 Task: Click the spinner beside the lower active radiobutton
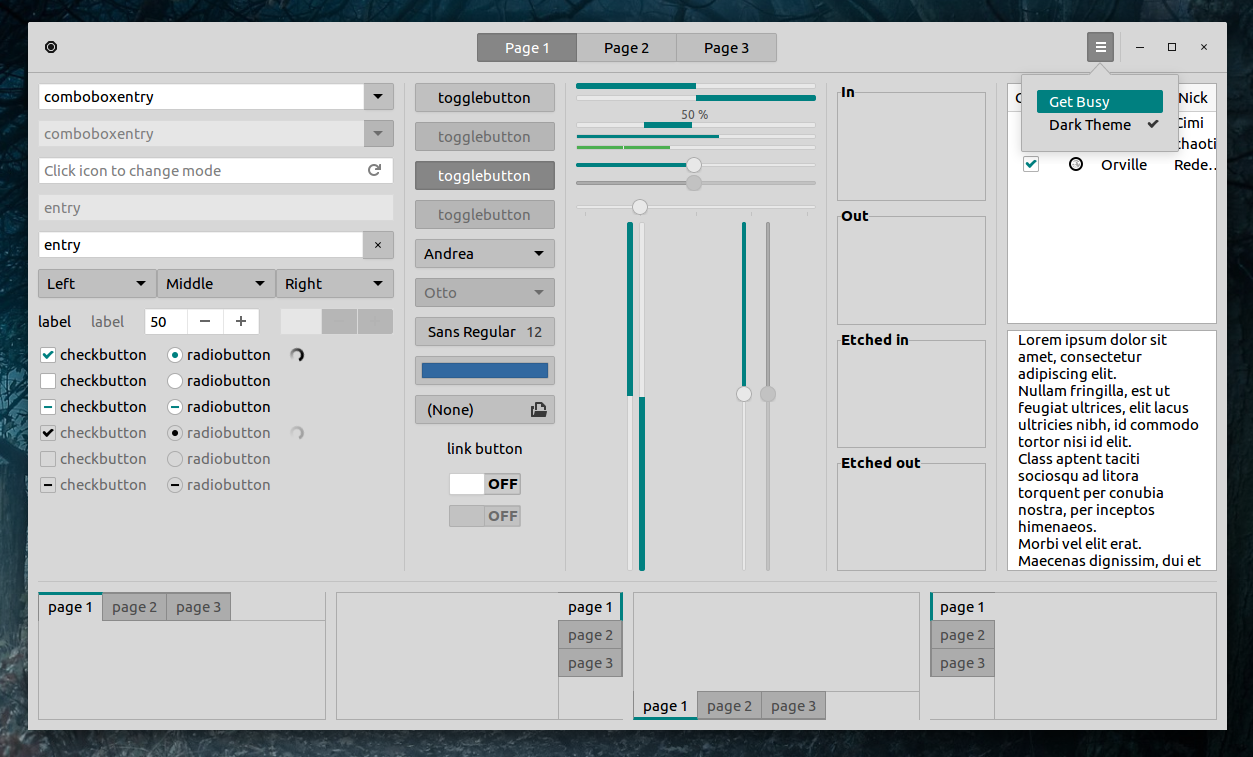pyautogui.click(x=297, y=432)
